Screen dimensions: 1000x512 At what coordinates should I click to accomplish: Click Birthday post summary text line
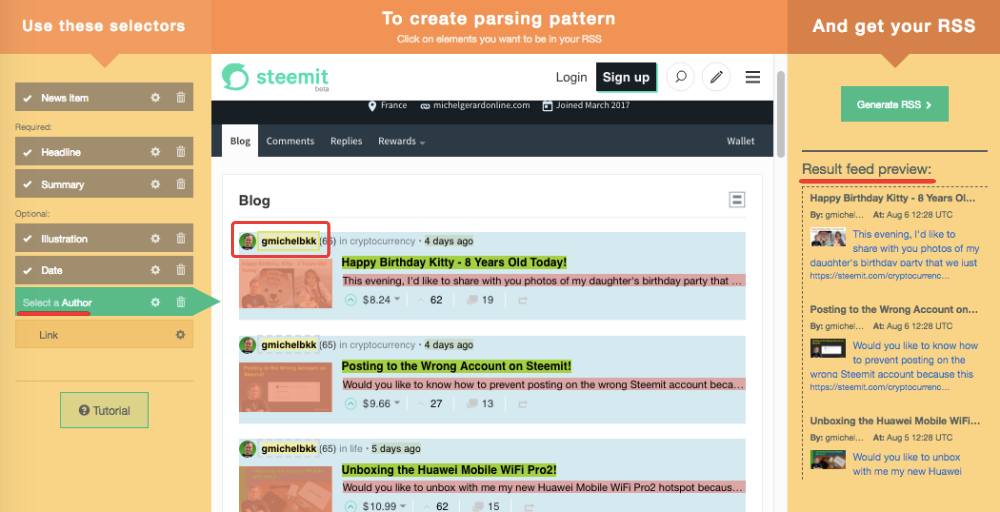pos(543,281)
